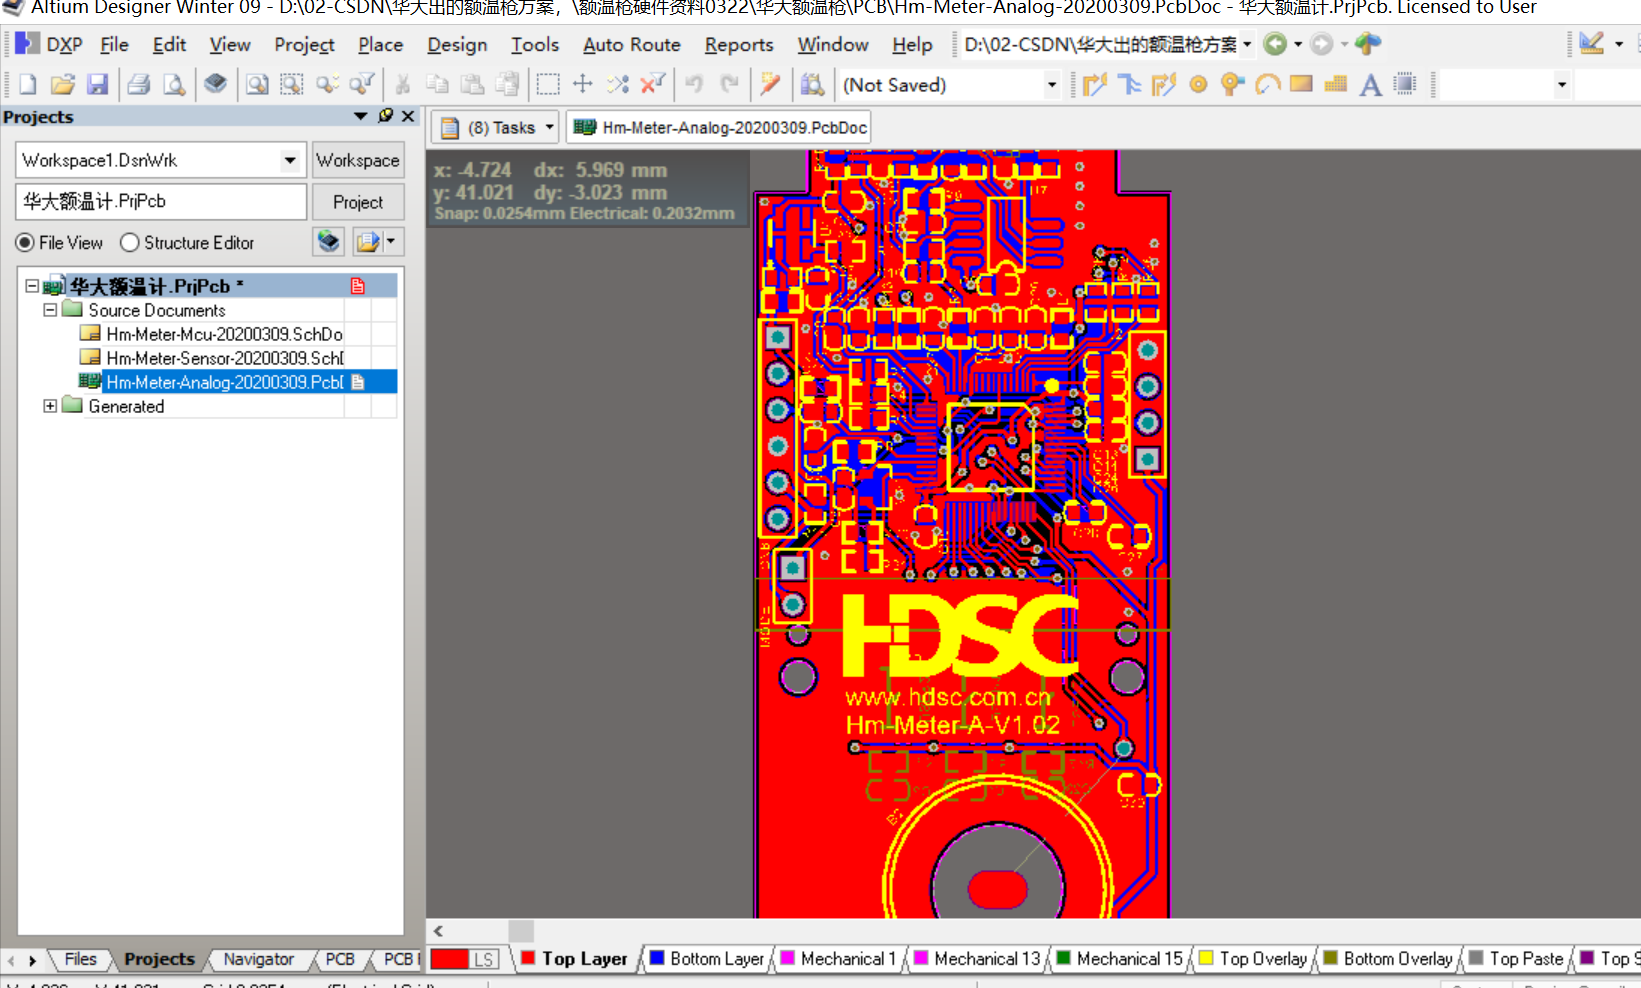Place via icon in wiring toolbar

(1232, 85)
